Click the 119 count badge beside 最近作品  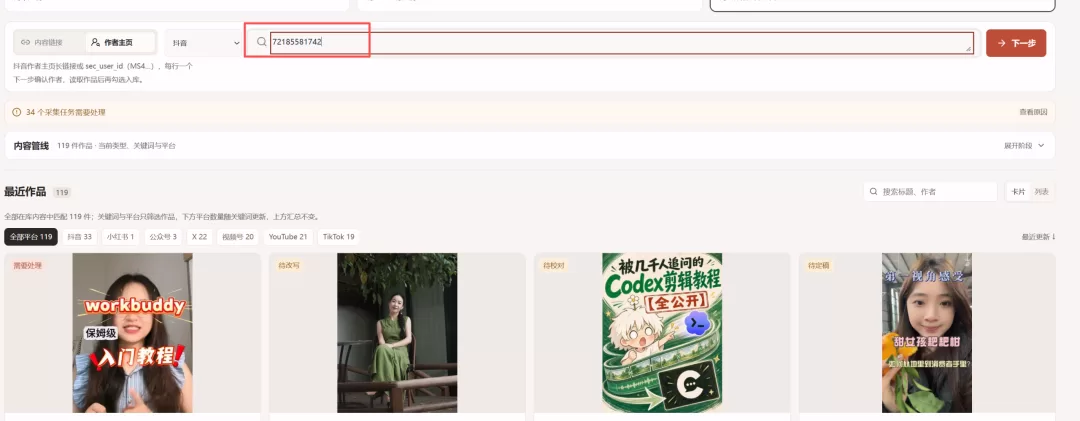(62, 192)
